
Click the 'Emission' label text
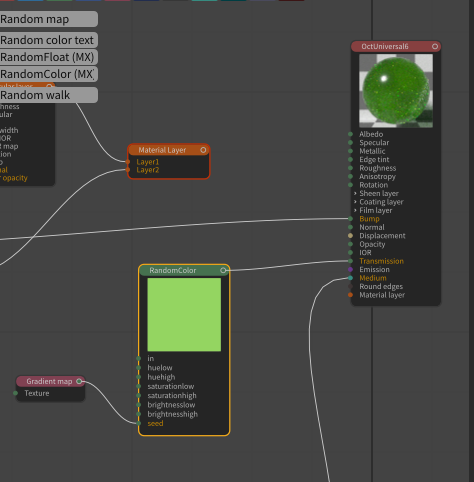click(374, 269)
